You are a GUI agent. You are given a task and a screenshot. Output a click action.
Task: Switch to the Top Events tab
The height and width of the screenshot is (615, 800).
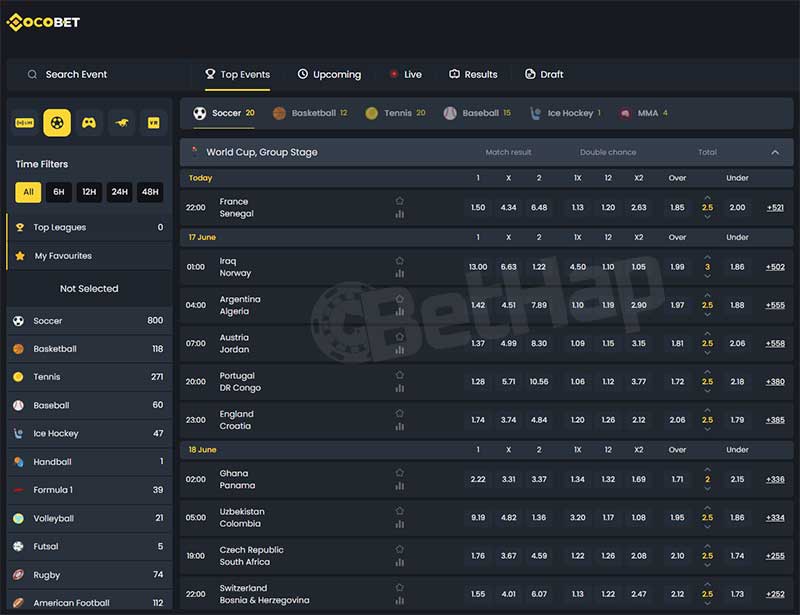click(237, 75)
